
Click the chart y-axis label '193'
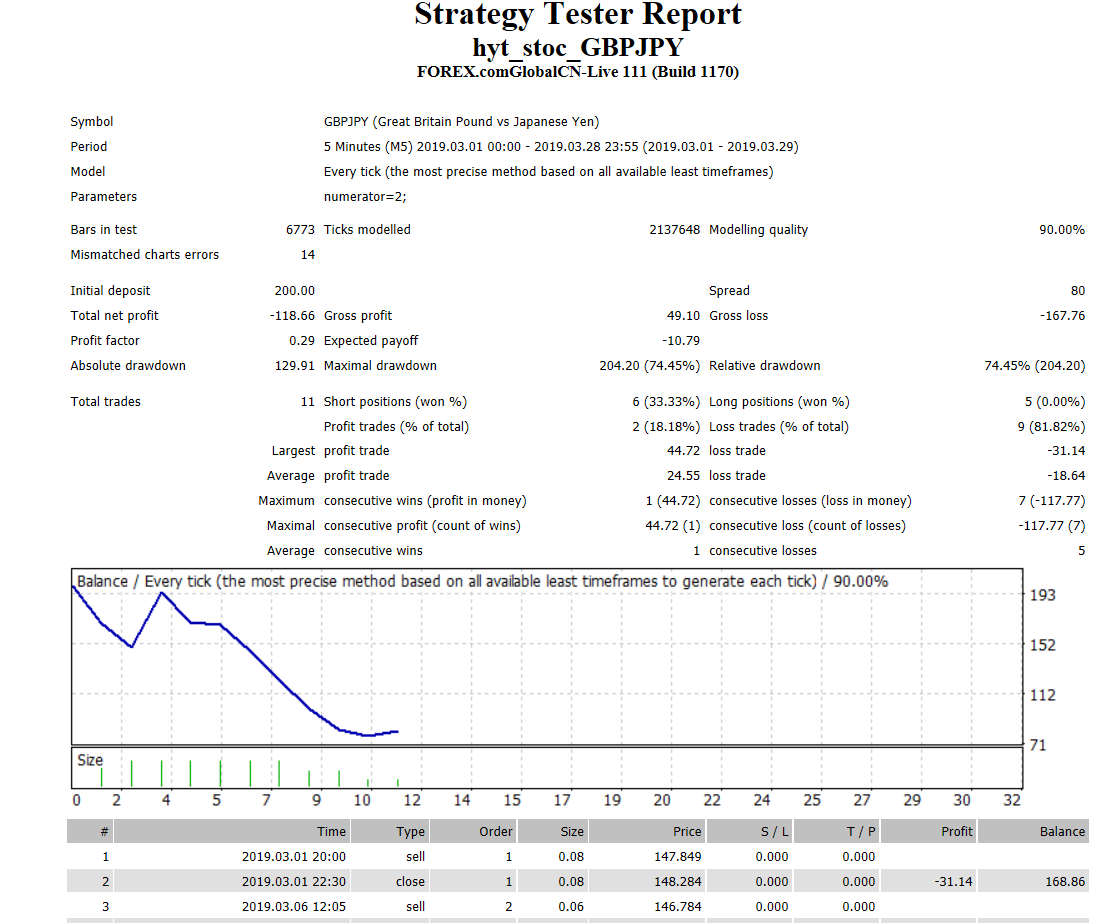click(1042, 595)
